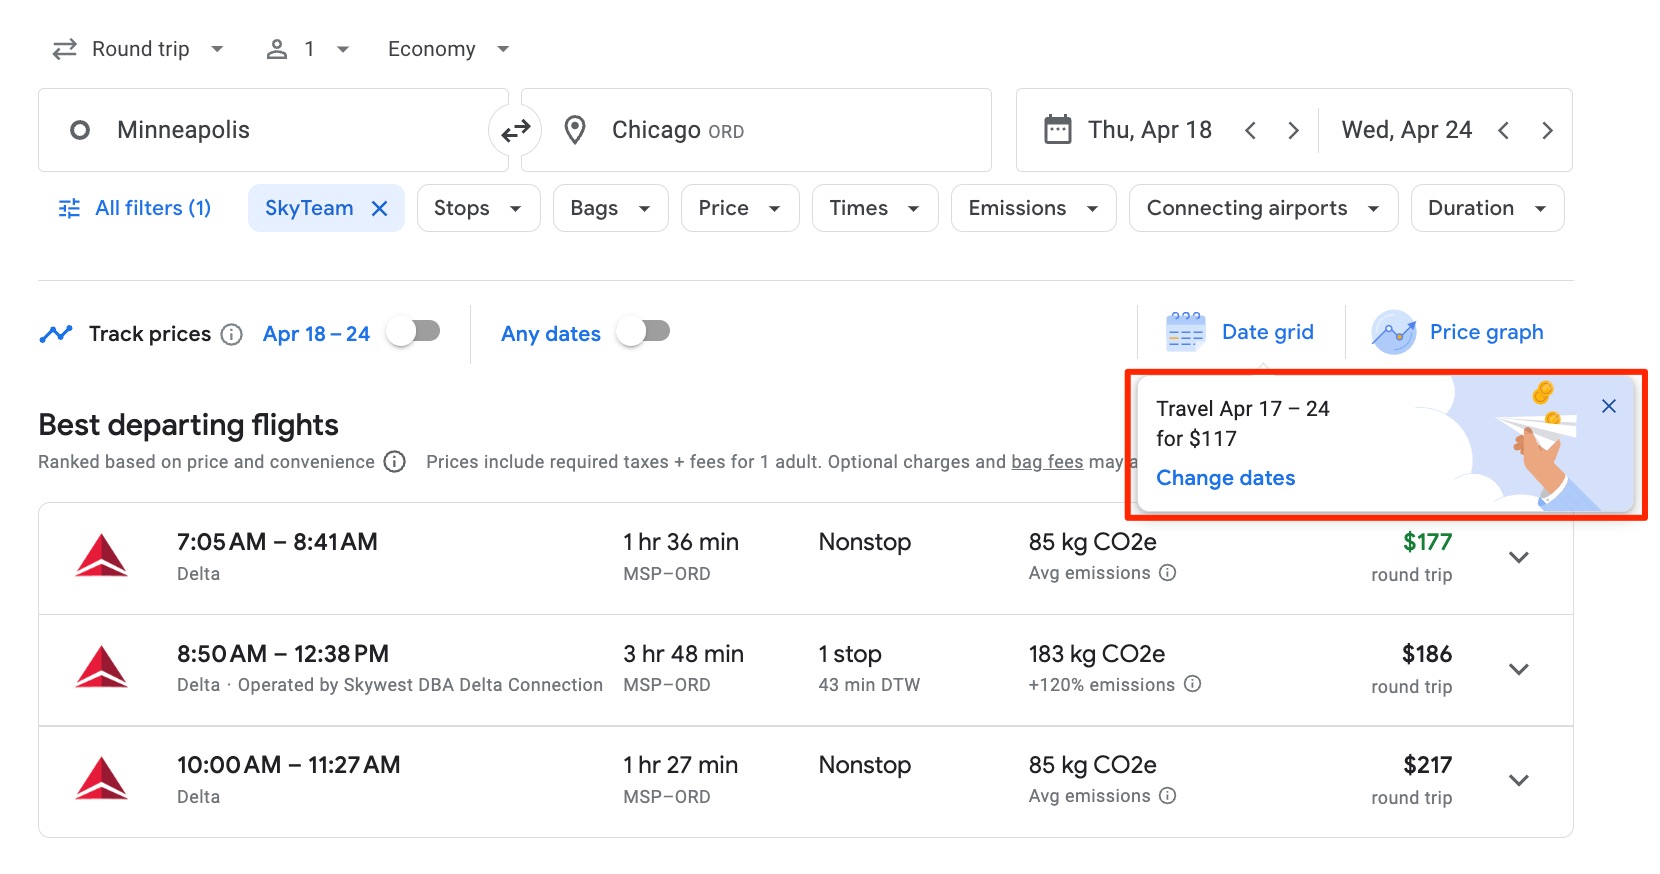Click the round trip arrows icon
1660x874 pixels.
[x=65, y=49]
